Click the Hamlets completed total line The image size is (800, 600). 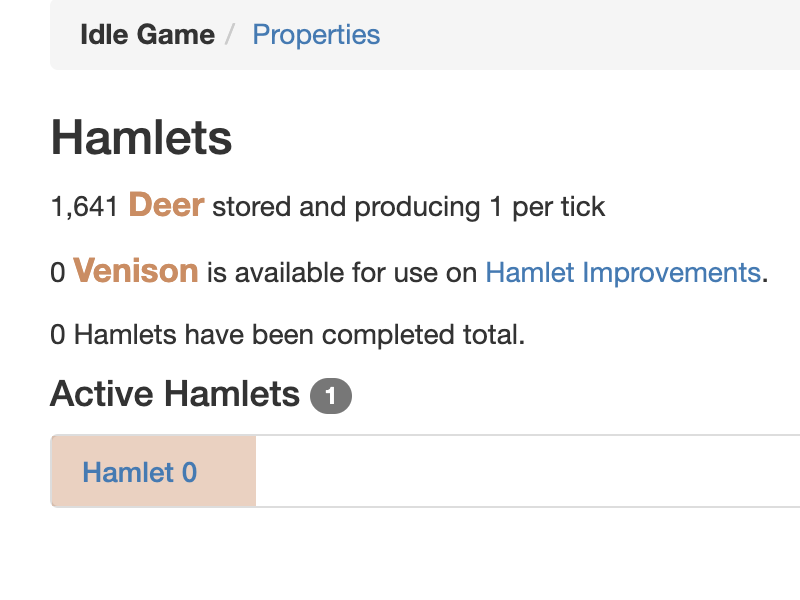click(288, 335)
